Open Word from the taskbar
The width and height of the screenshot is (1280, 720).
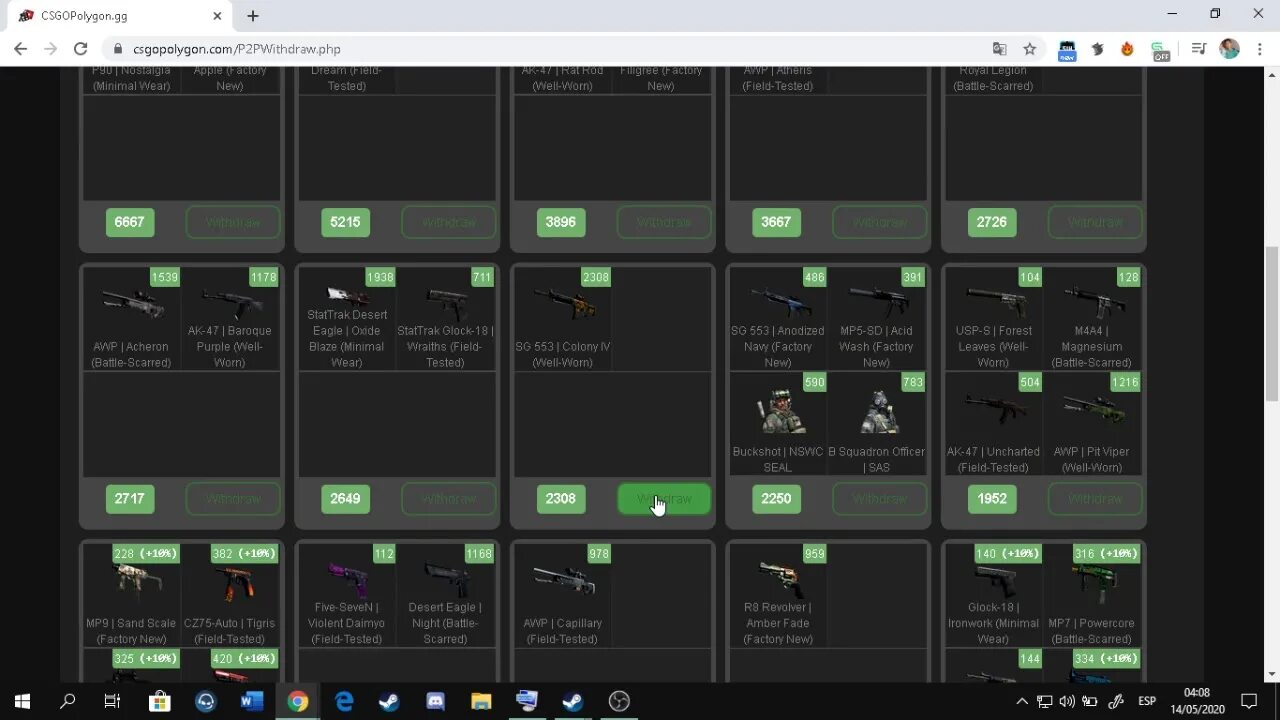click(x=252, y=701)
